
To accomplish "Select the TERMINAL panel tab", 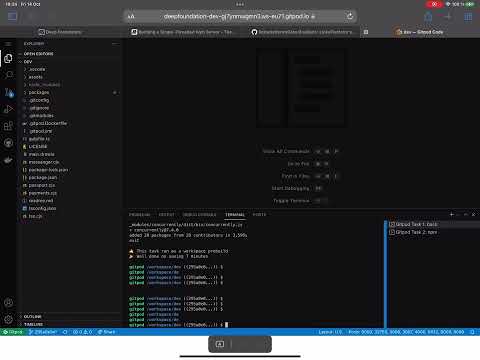I will coord(235,215).
